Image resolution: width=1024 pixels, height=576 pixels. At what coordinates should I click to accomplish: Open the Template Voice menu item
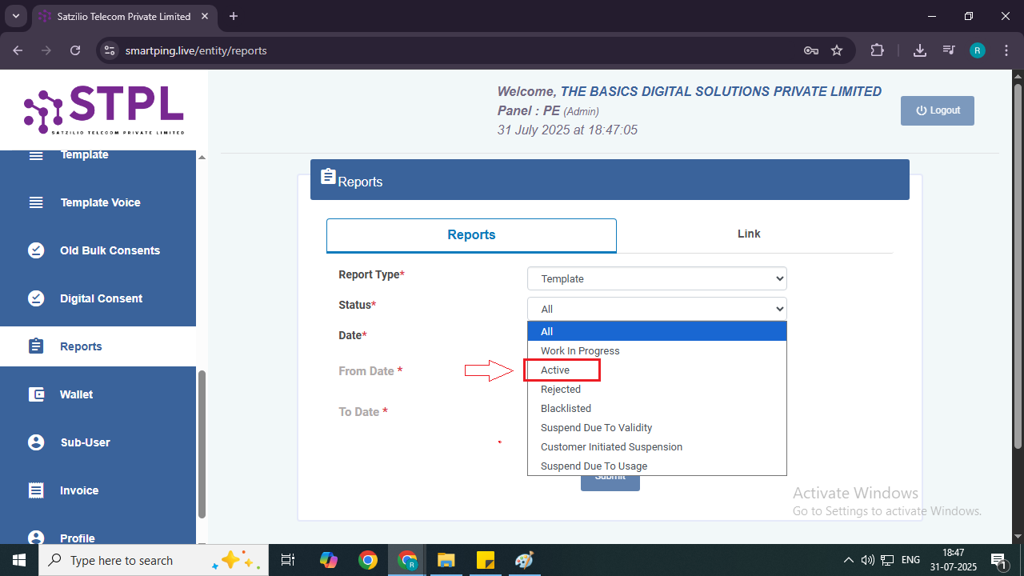[98, 202]
